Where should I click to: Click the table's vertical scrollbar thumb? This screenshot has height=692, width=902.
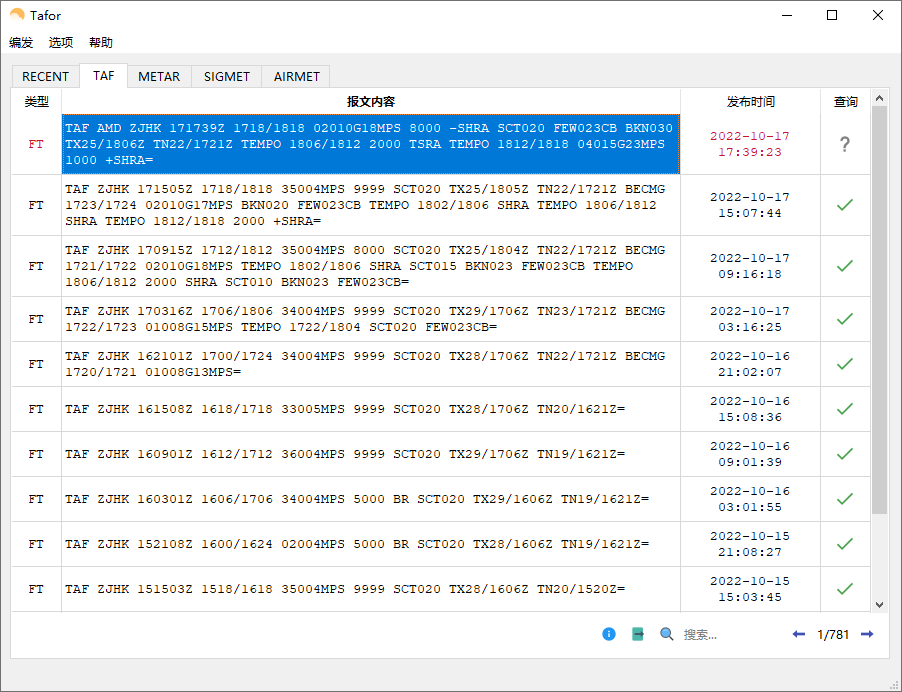(879, 309)
